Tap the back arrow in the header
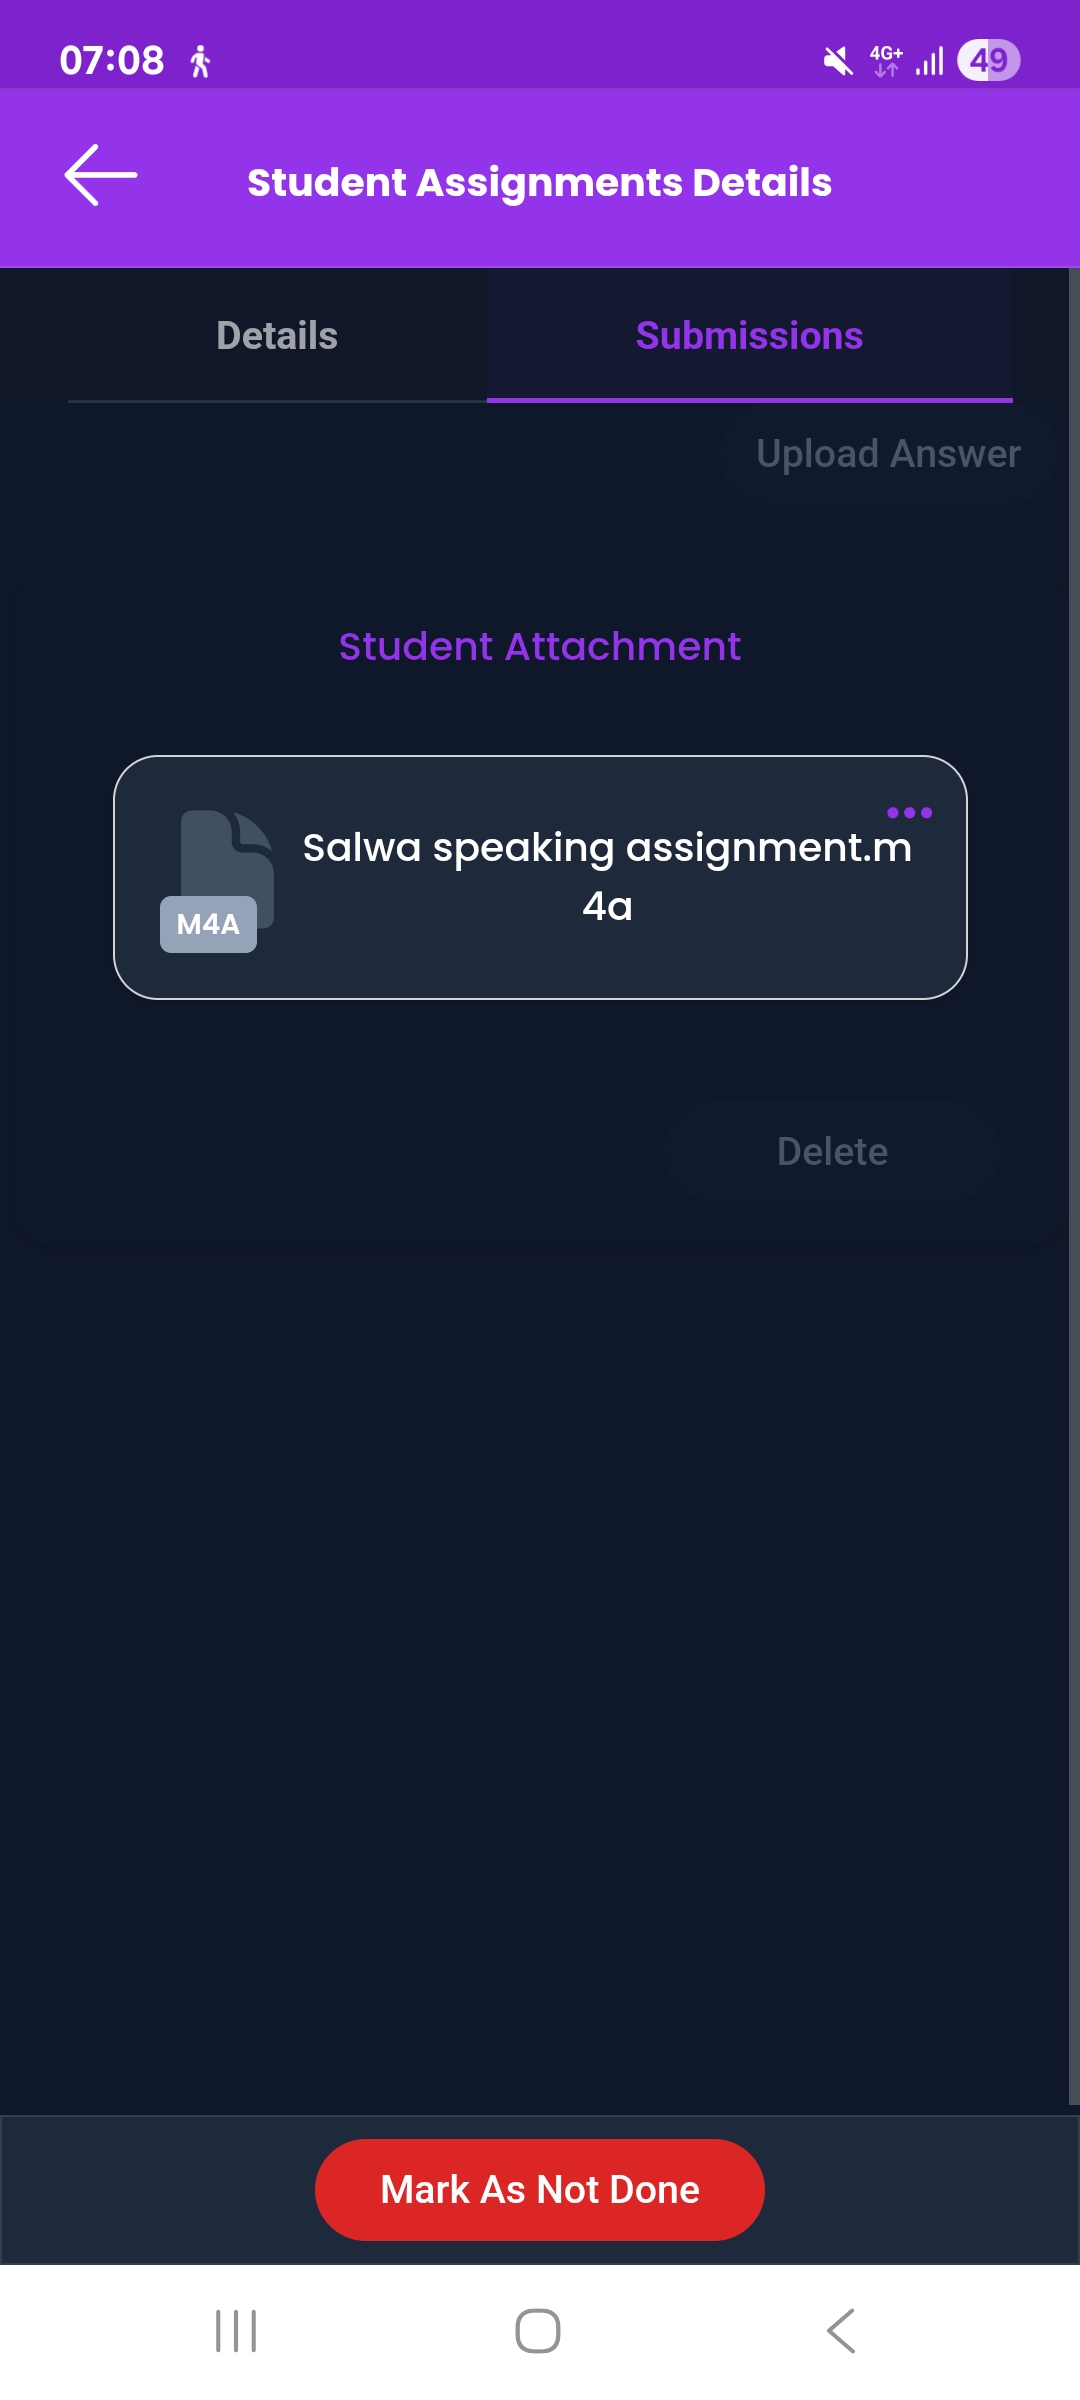 click(100, 176)
